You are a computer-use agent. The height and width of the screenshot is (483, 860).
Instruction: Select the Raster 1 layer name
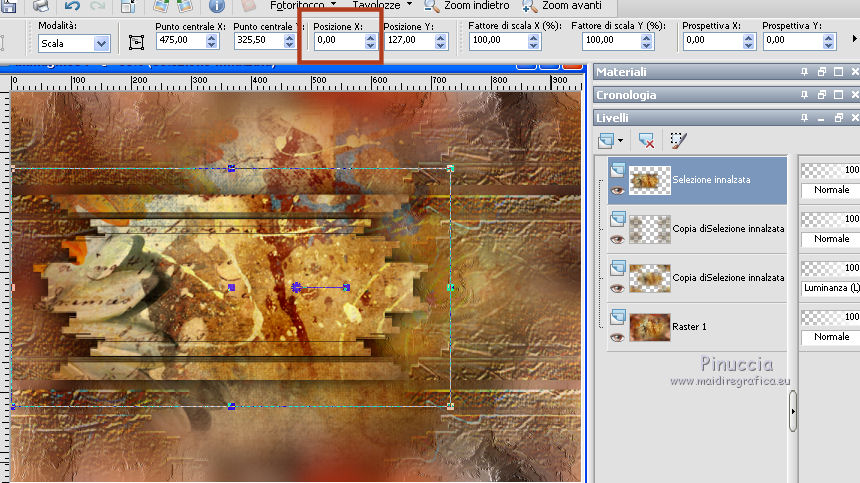coord(689,327)
